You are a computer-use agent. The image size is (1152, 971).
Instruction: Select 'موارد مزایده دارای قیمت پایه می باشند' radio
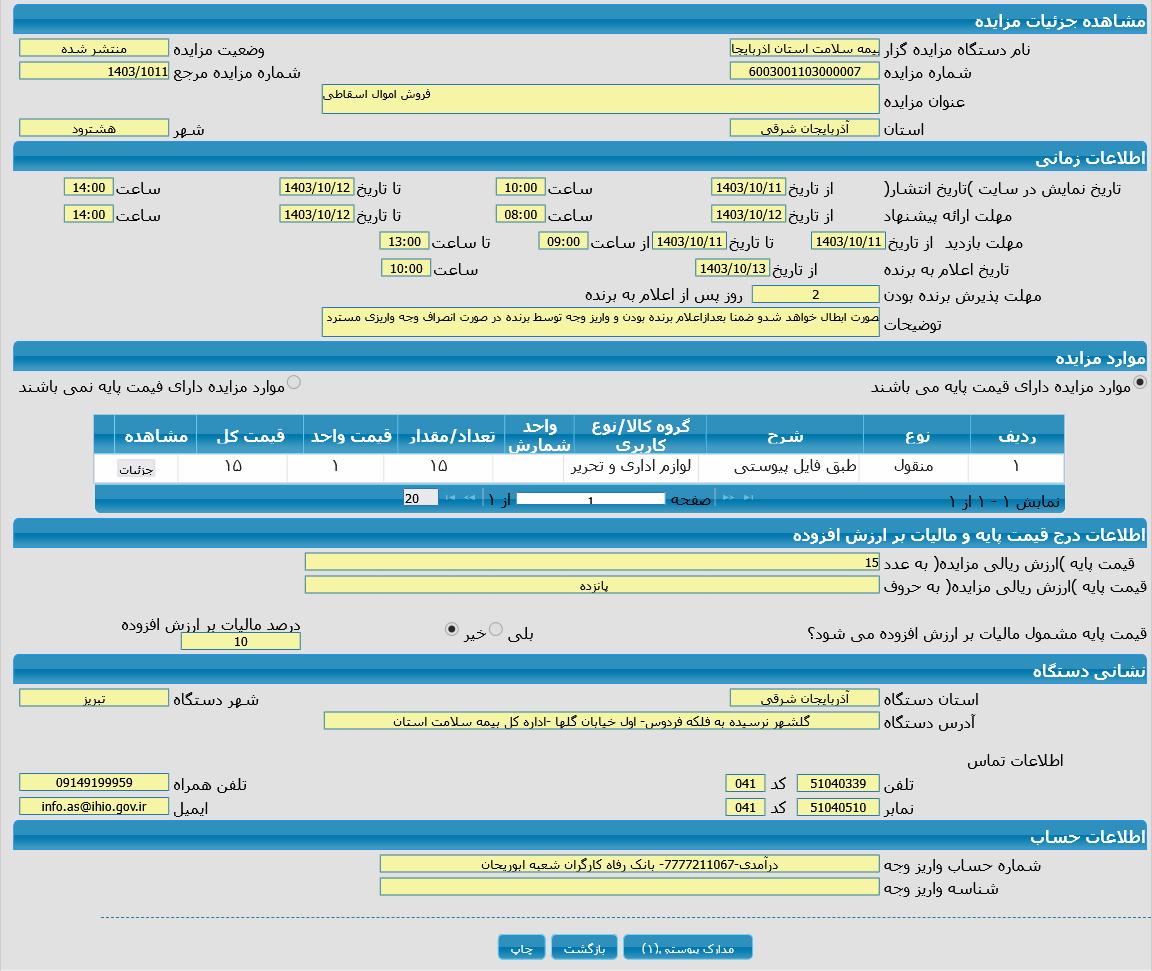1139,382
